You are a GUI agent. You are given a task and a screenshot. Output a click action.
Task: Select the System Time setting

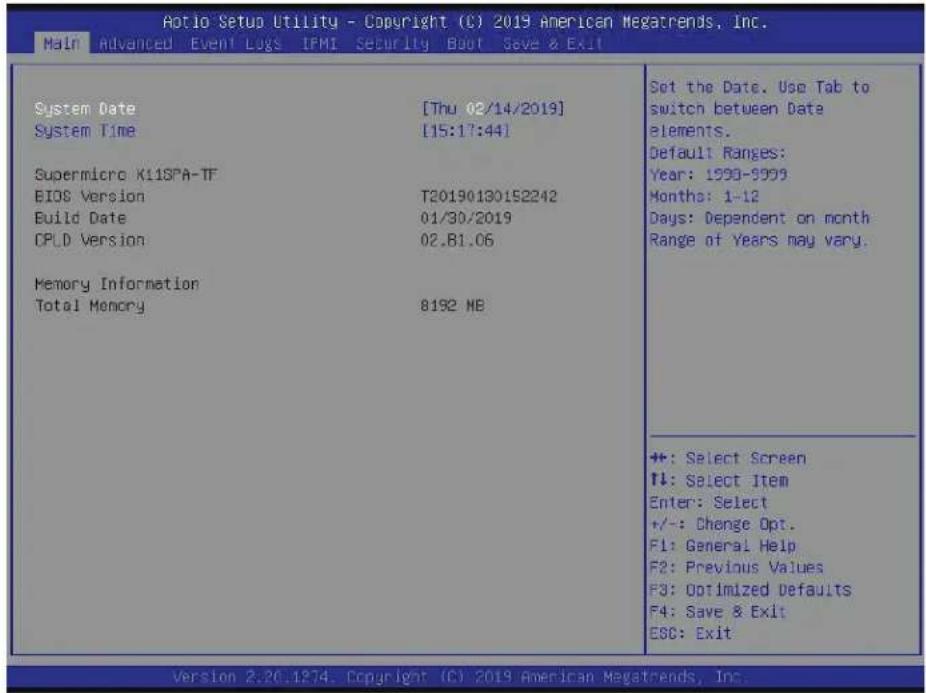85,131
